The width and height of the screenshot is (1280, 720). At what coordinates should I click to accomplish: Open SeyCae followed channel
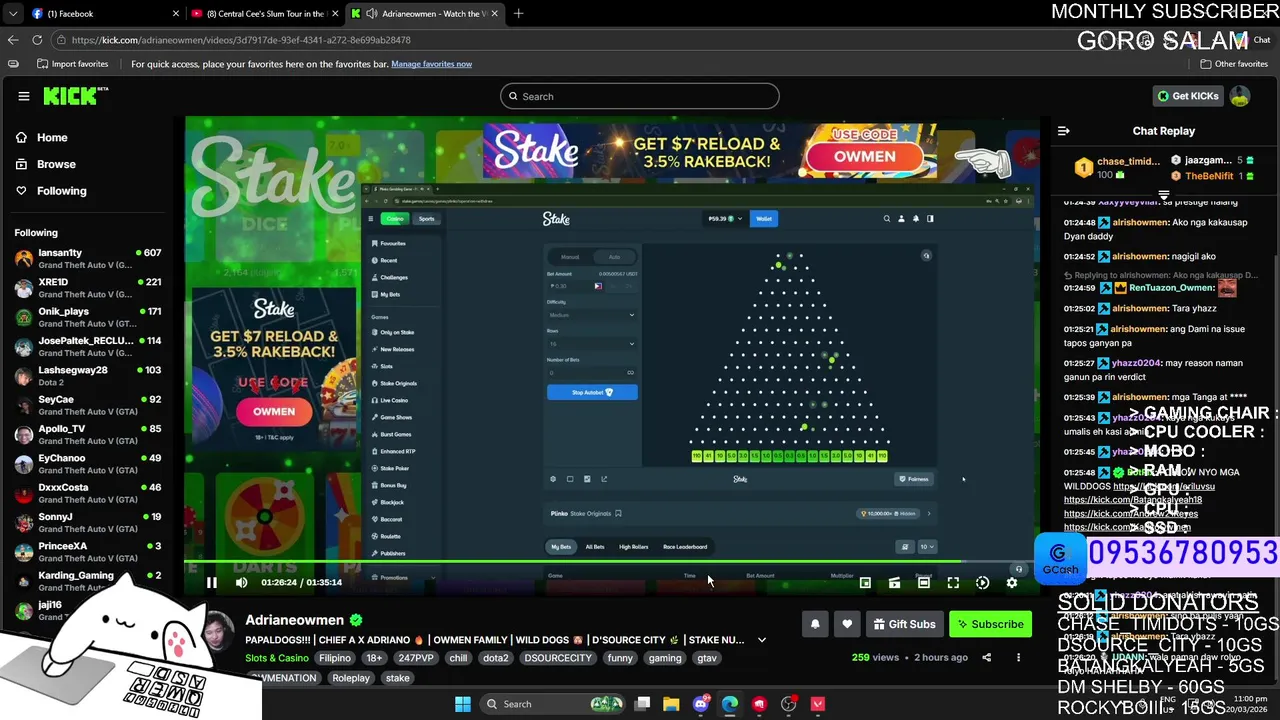[88, 405]
